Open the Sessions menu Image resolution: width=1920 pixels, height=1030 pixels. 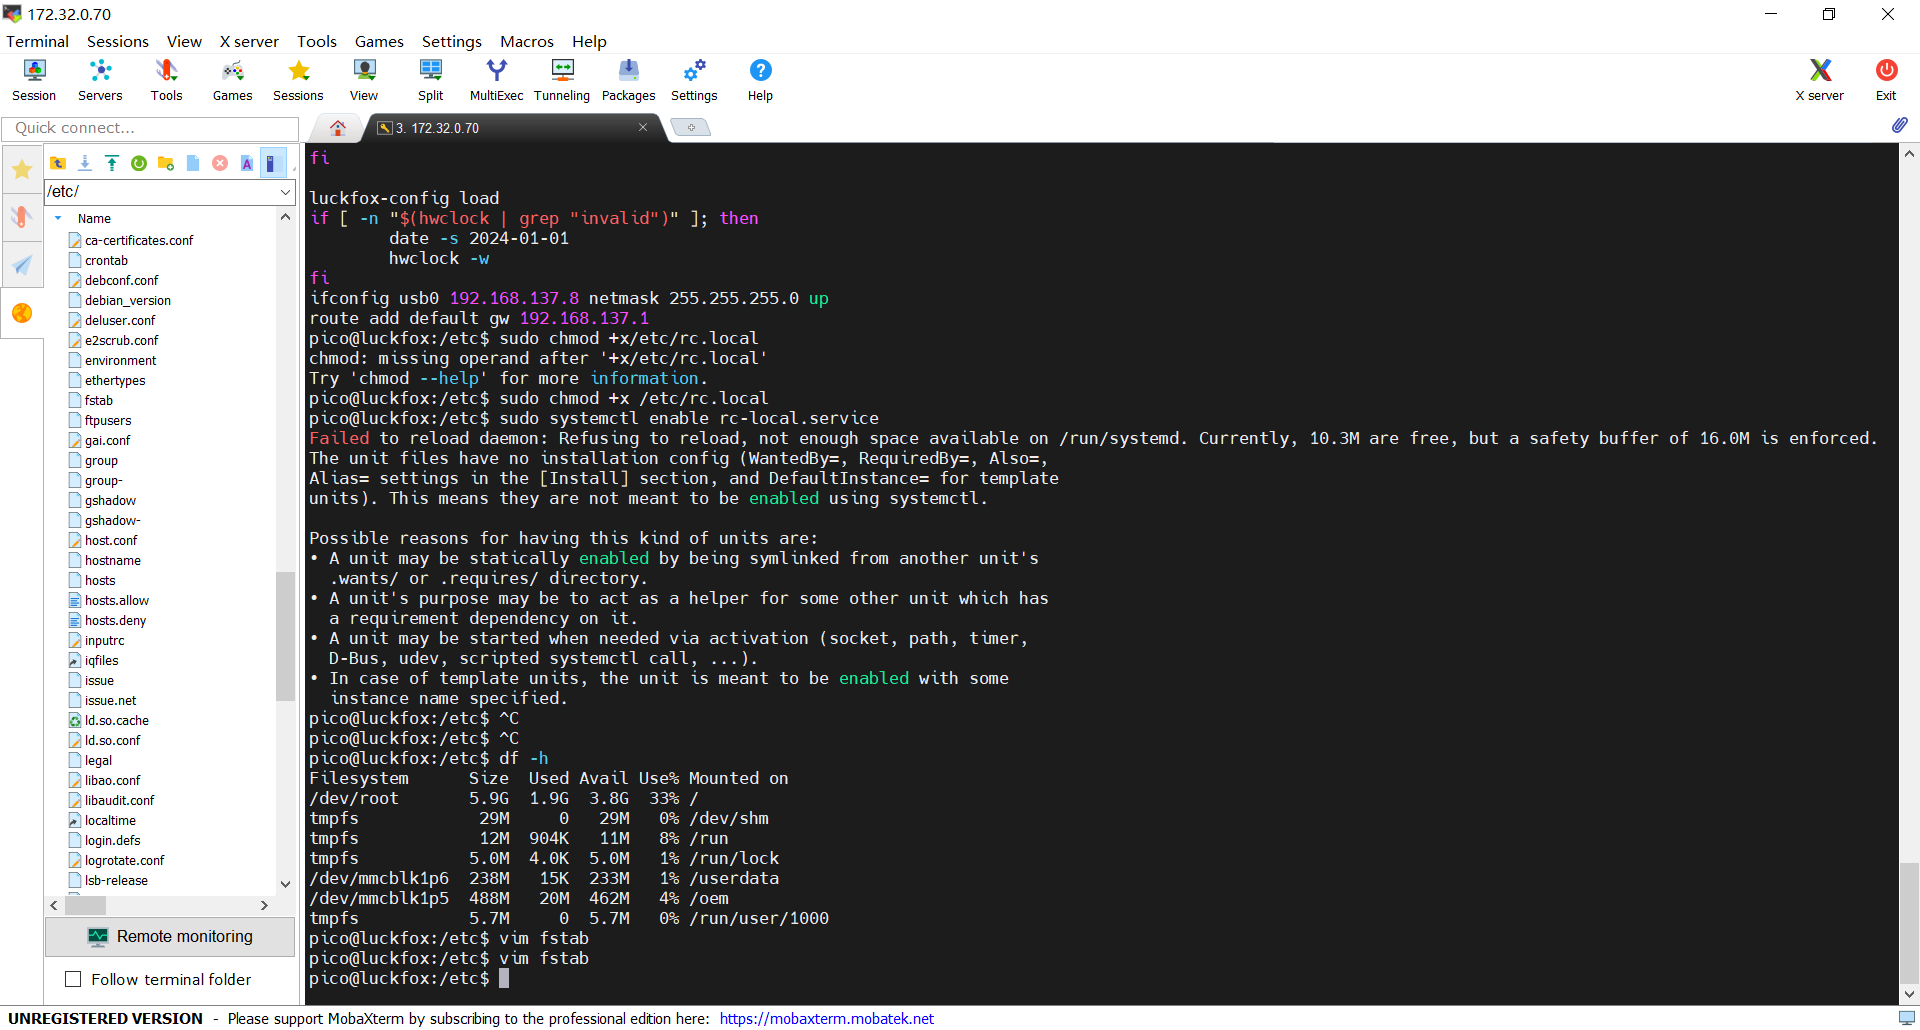[117, 41]
